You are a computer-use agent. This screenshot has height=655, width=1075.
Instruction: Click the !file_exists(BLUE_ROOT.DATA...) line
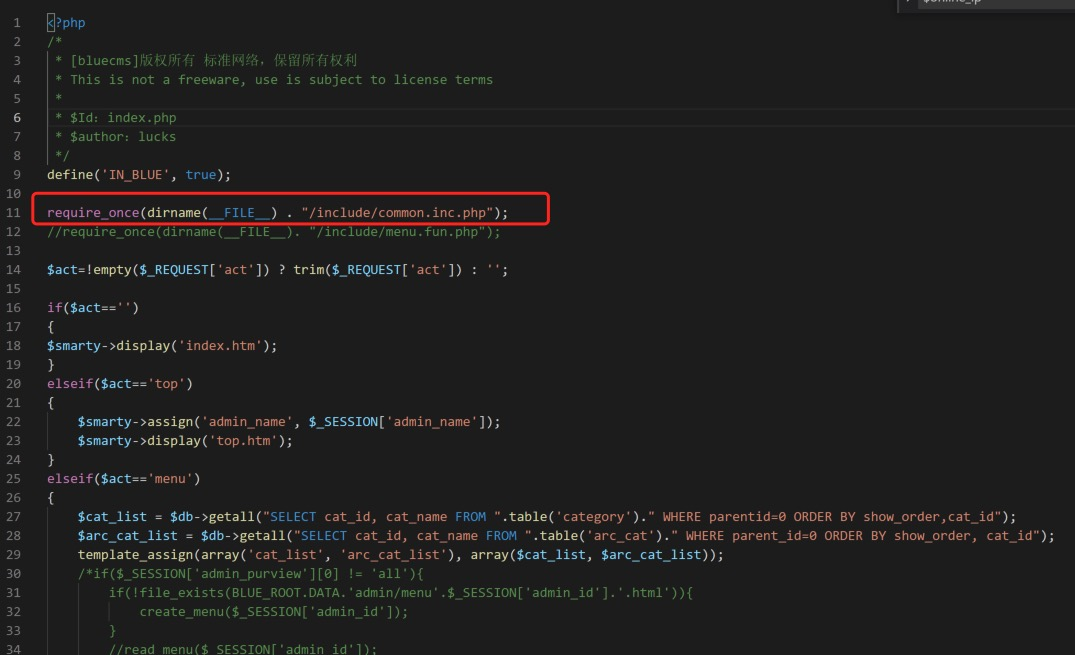tap(400, 593)
